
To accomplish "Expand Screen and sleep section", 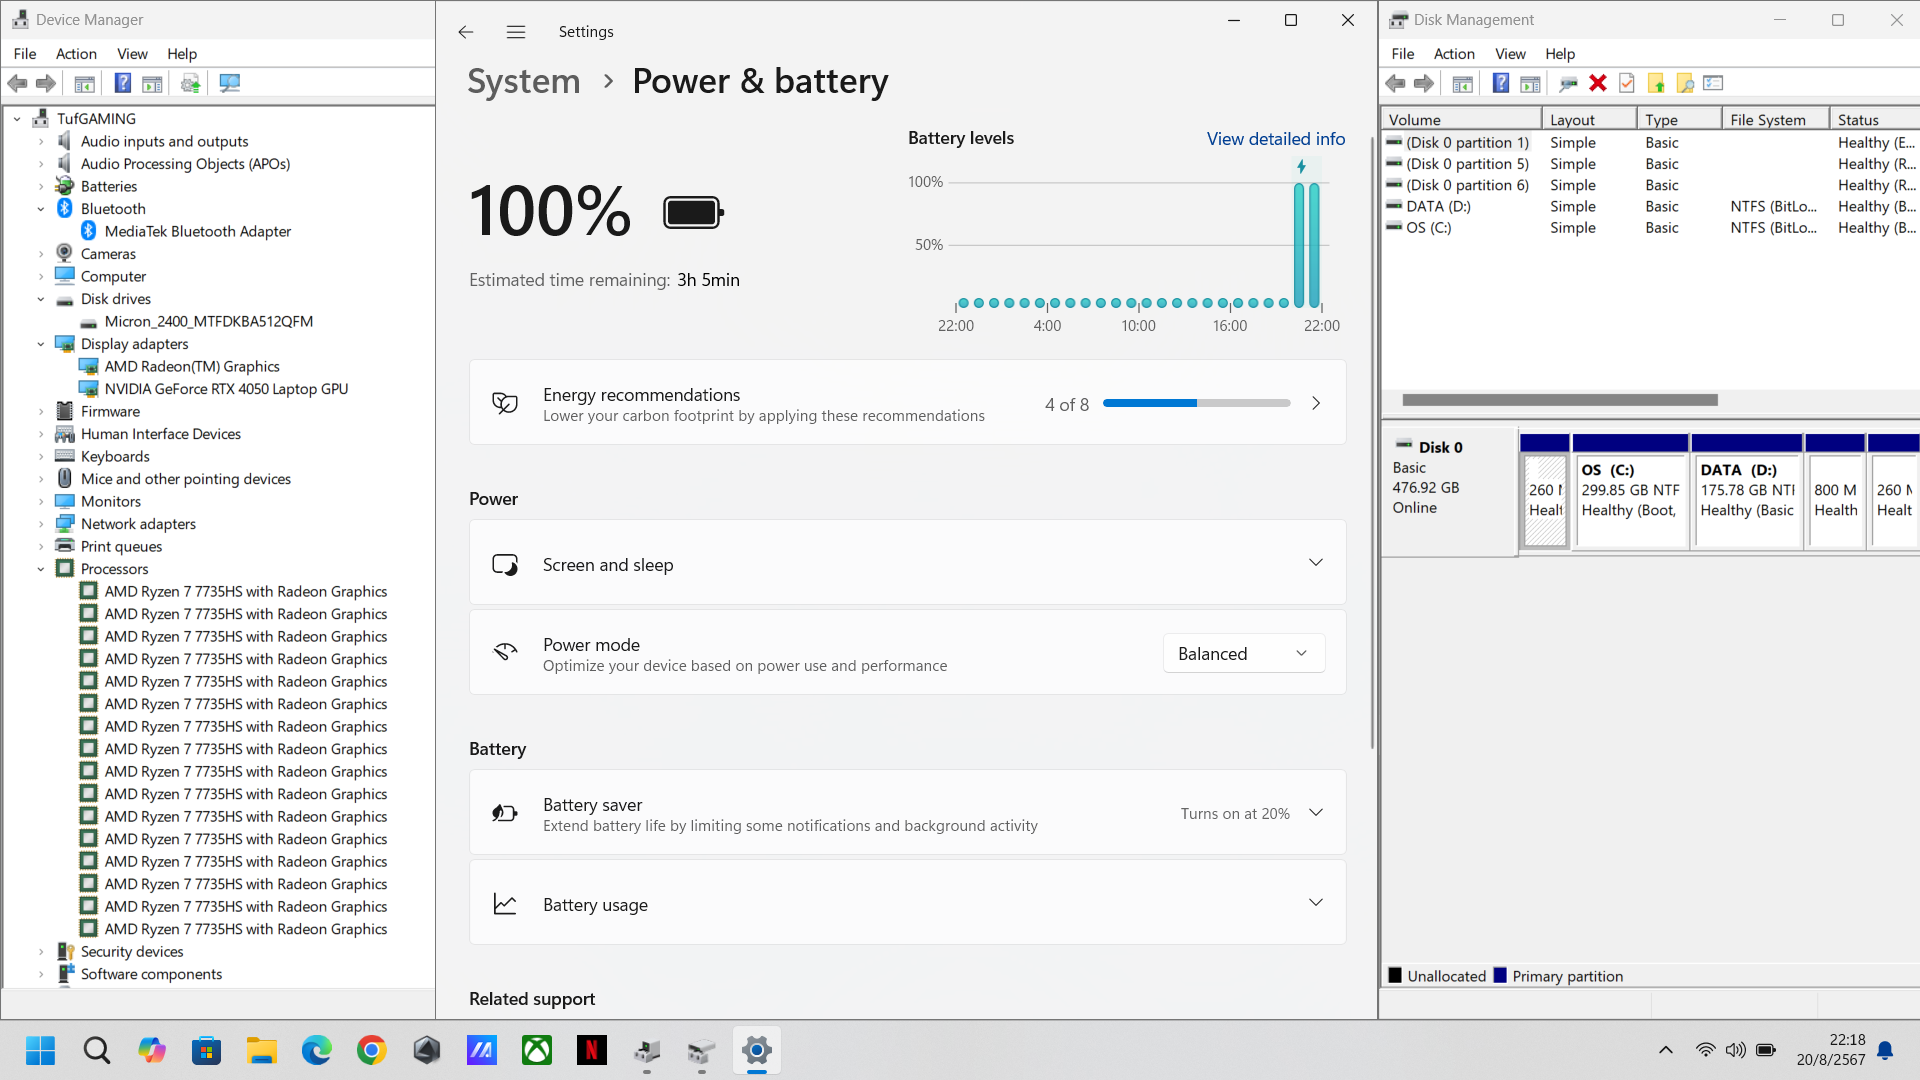I will [907, 564].
